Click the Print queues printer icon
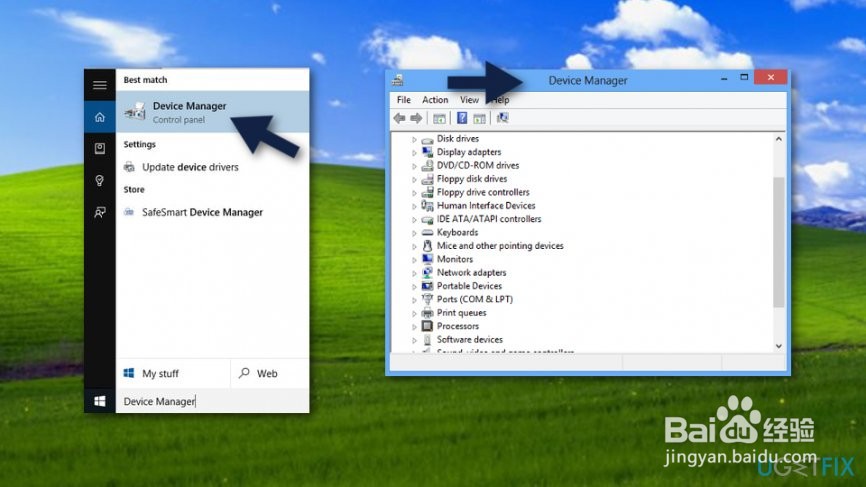 [x=427, y=313]
